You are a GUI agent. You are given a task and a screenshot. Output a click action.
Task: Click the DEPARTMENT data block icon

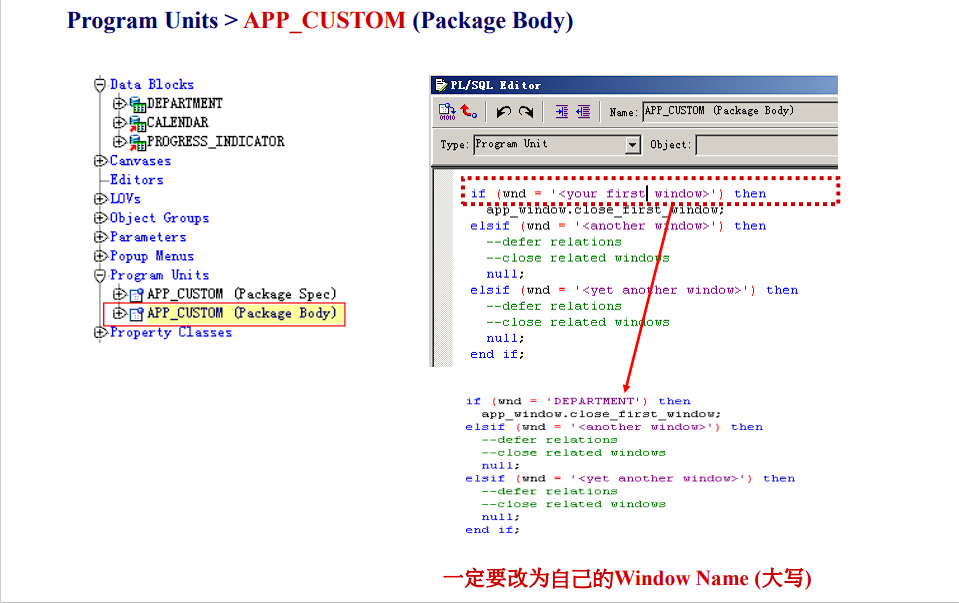(x=138, y=104)
